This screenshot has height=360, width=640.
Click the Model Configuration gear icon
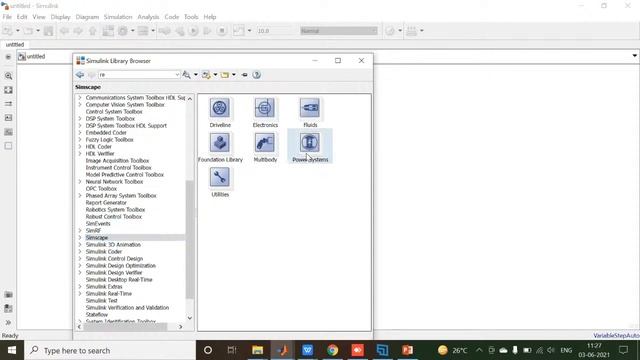pos(123,31)
